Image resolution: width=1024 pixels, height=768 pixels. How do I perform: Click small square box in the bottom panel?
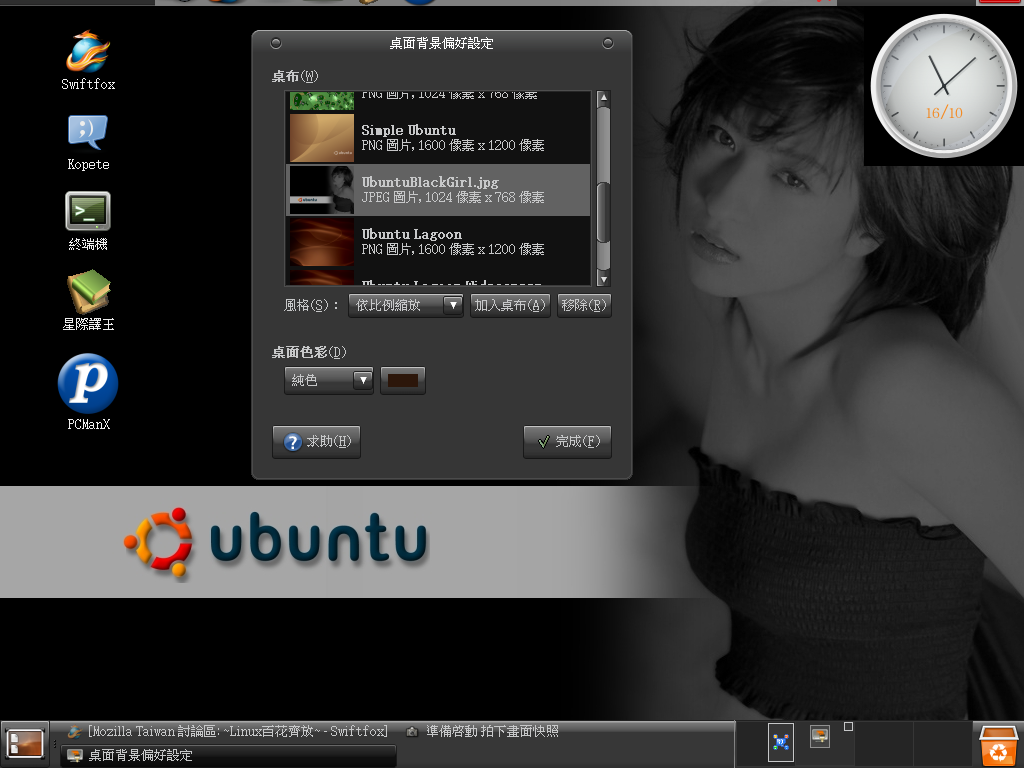click(848, 726)
